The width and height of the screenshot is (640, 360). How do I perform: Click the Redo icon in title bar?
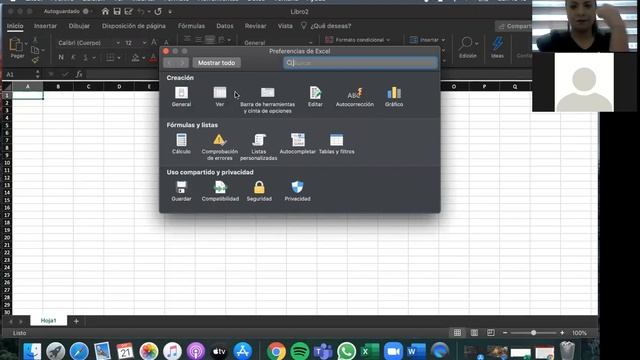[x=158, y=11]
